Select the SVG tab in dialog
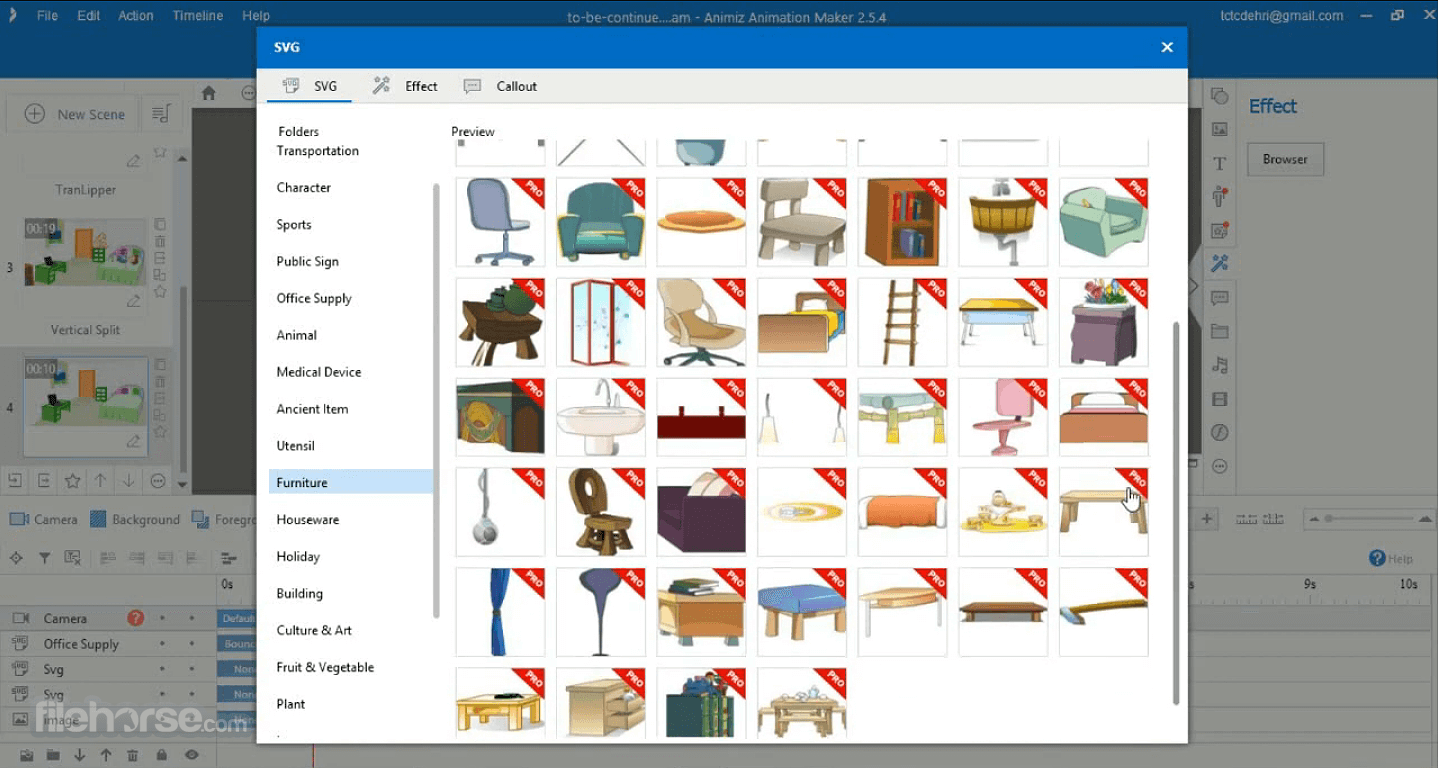Image resolution: width=1439 pixels, height=768 pixels. (310, 86)
